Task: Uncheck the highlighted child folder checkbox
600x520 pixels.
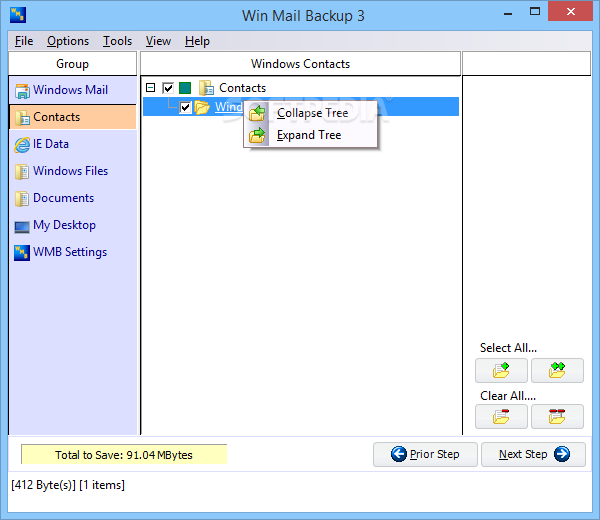Action: point(185,108)
